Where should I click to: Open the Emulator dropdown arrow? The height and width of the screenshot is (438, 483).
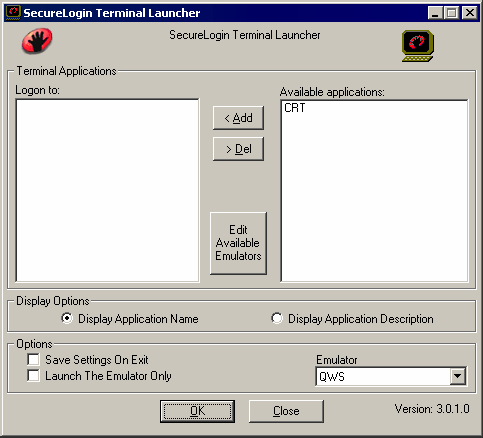458,377
